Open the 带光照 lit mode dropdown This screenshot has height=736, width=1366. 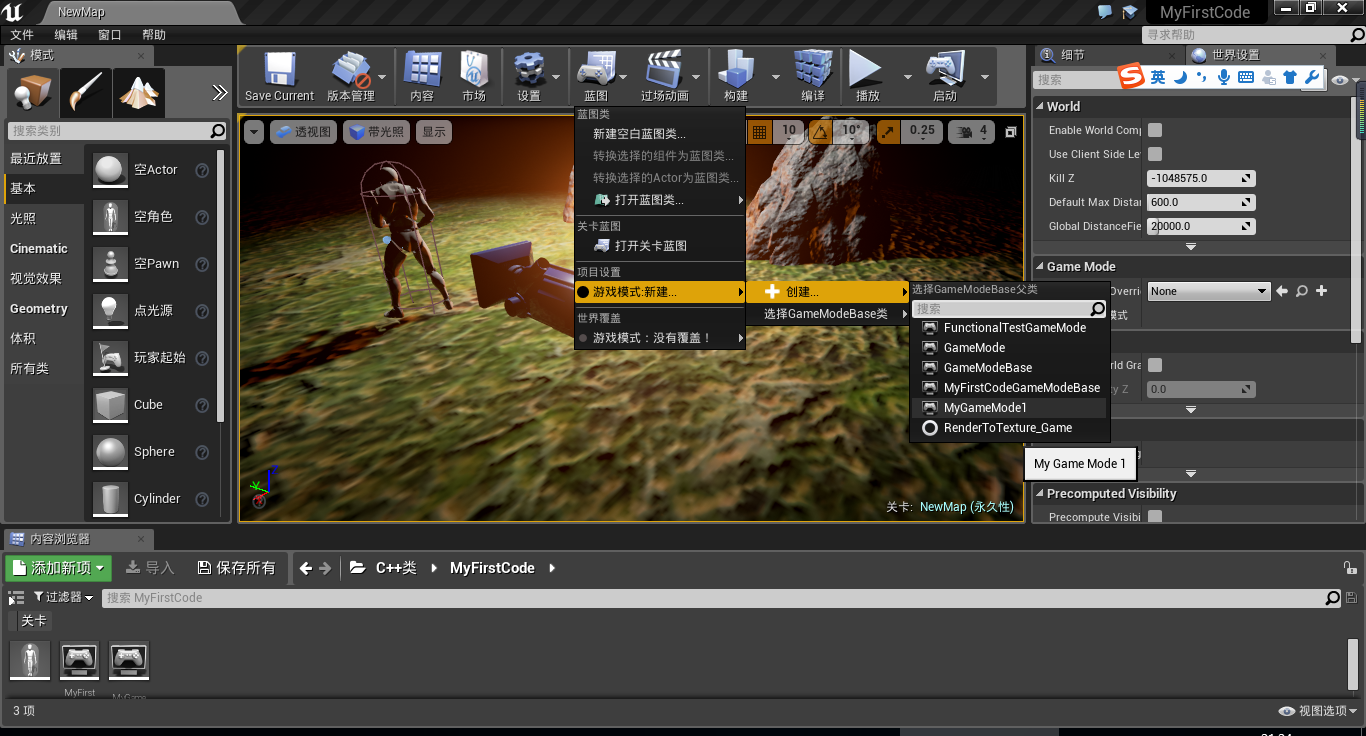click(x=376, y=132)
